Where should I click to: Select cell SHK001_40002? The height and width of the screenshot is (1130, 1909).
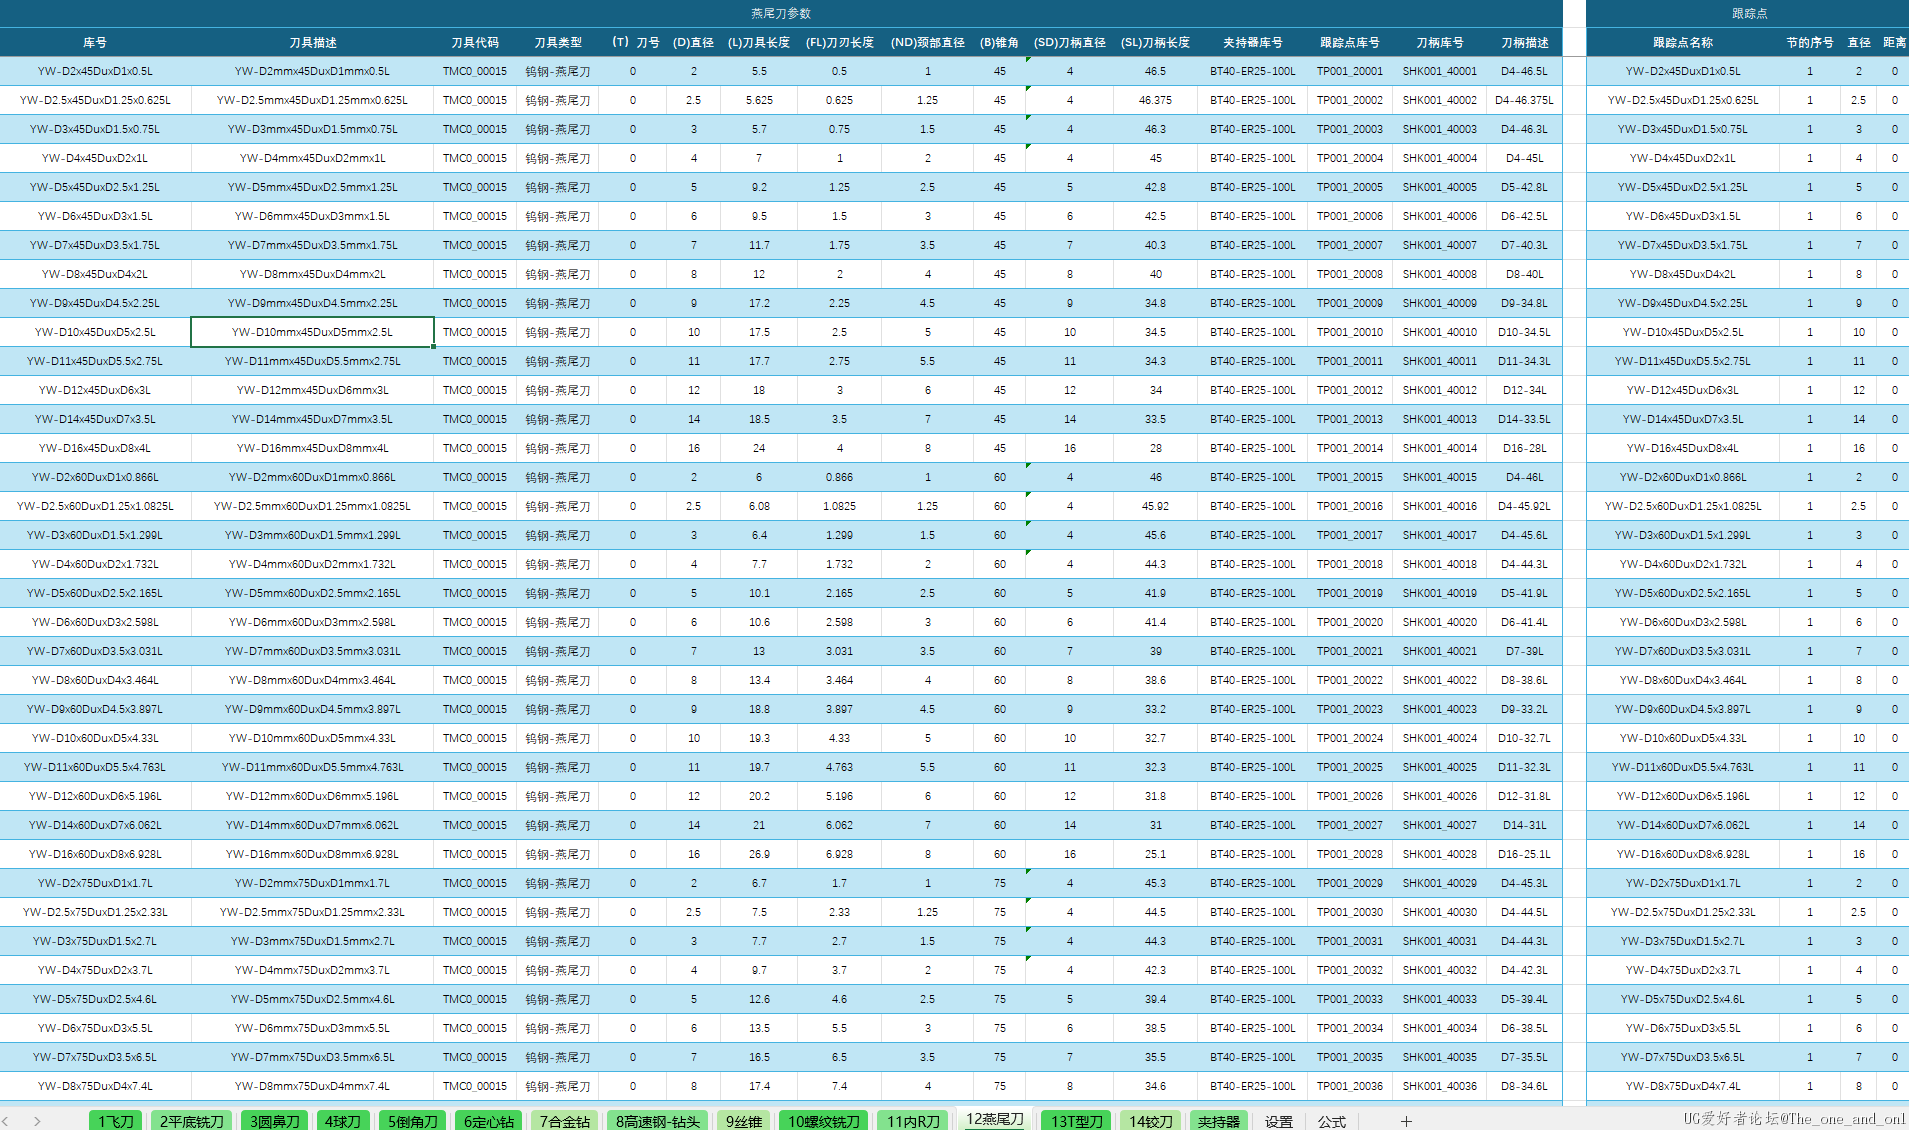[x=1440, y=100]
